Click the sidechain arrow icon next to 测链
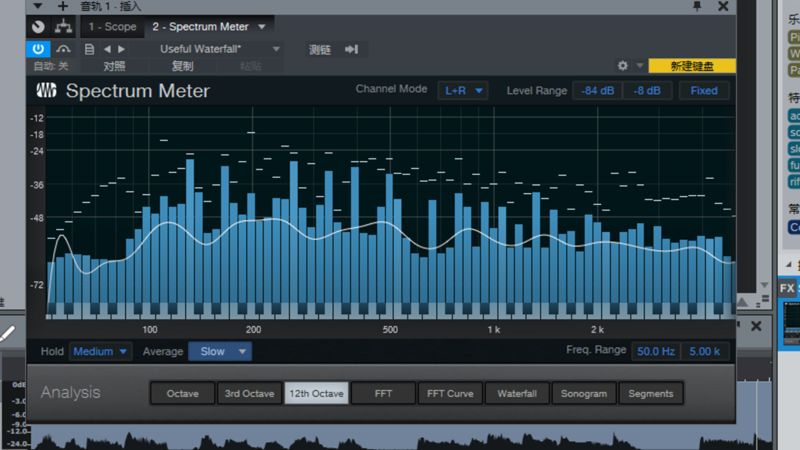Screen dimensions: 800x450 [352, 49]
